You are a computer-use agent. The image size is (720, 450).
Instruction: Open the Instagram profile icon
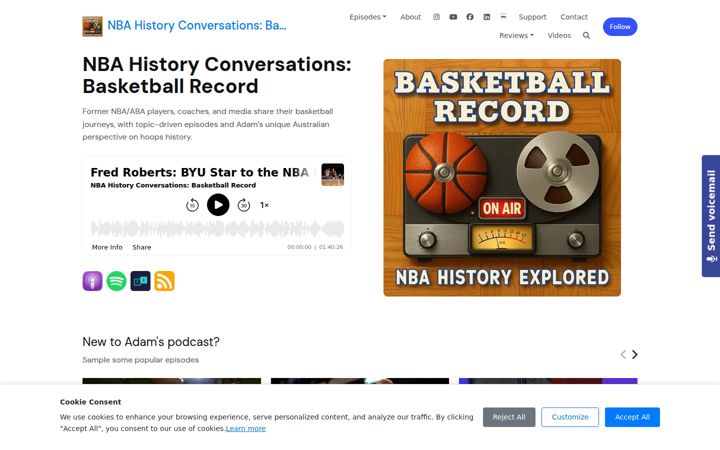(x=436, y=17)
